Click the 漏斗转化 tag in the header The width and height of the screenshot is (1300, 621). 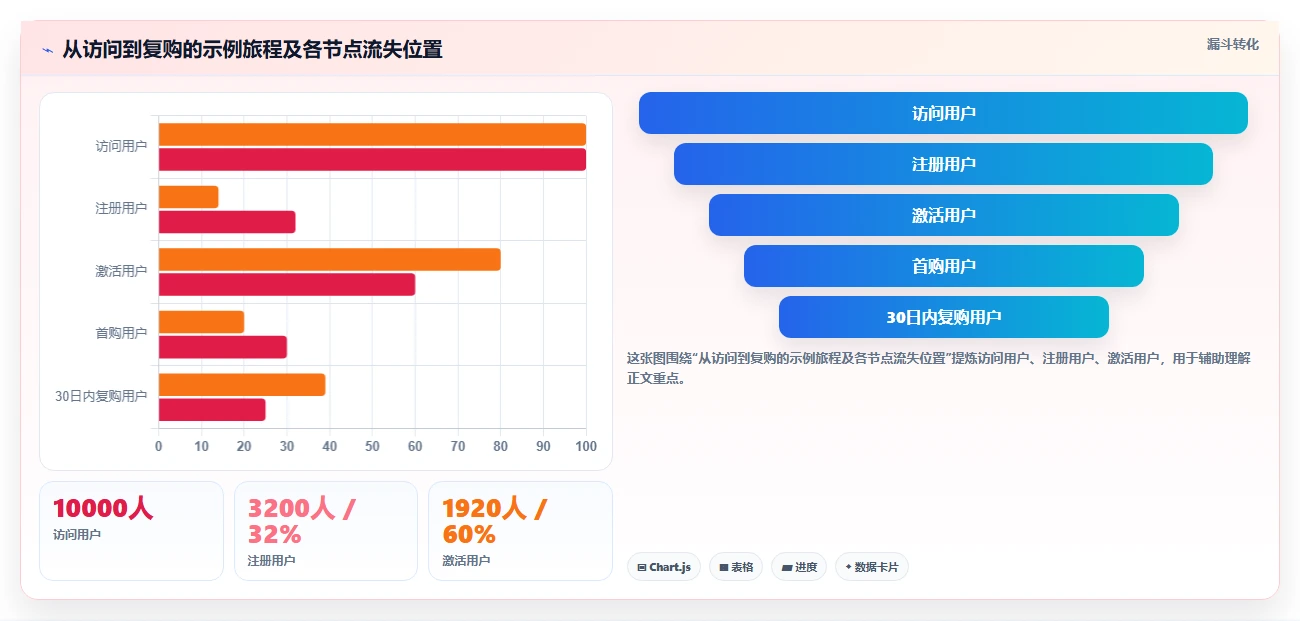pos(1232,45)
